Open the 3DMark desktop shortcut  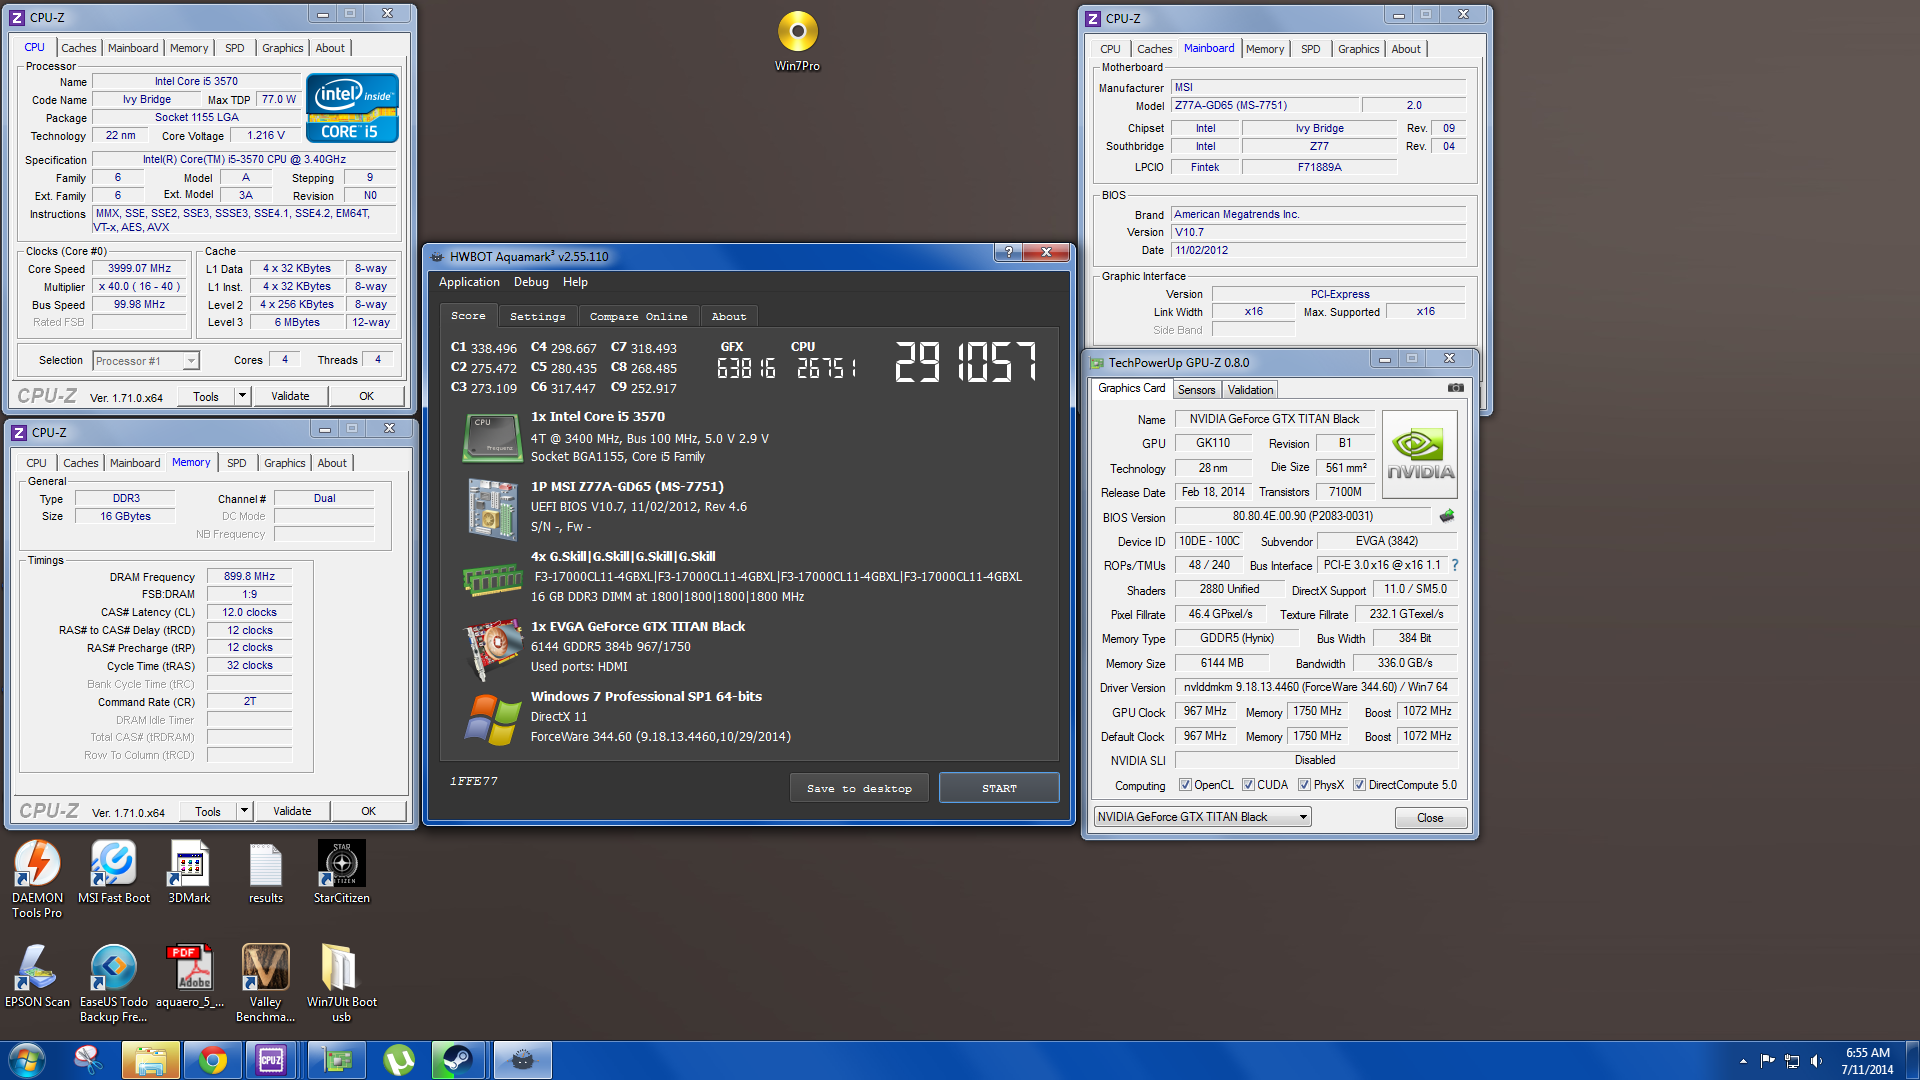189,872
